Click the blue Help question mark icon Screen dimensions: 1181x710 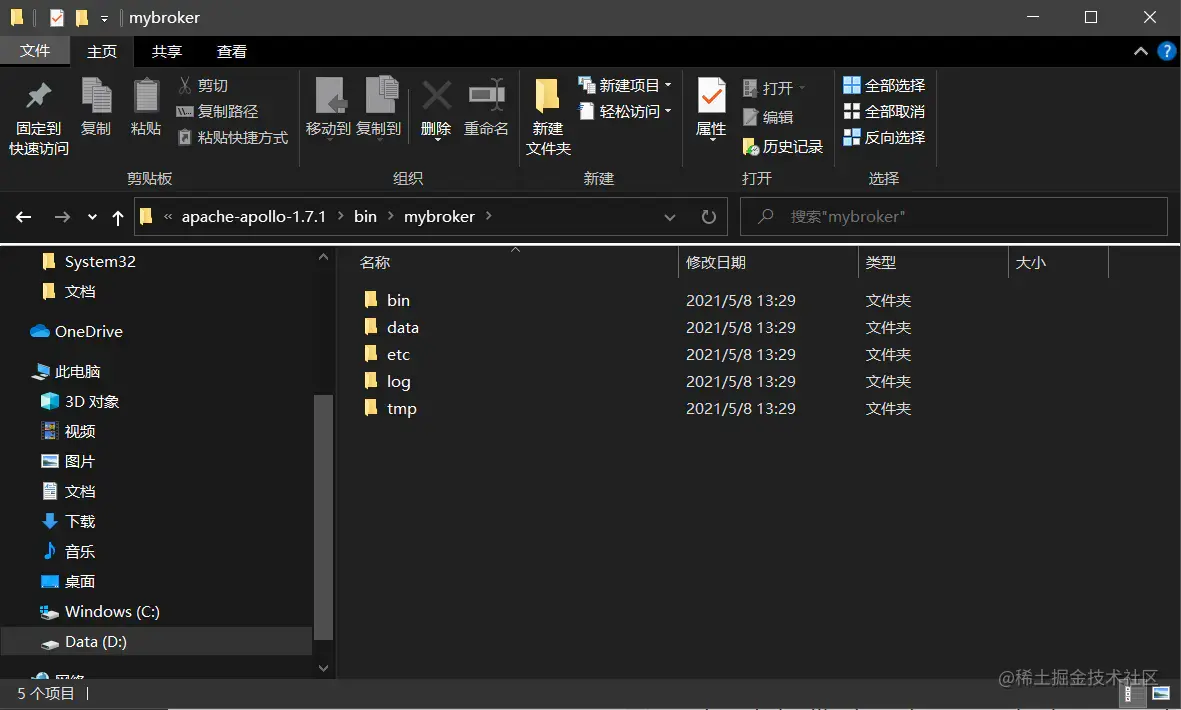tap(1167, 51)
